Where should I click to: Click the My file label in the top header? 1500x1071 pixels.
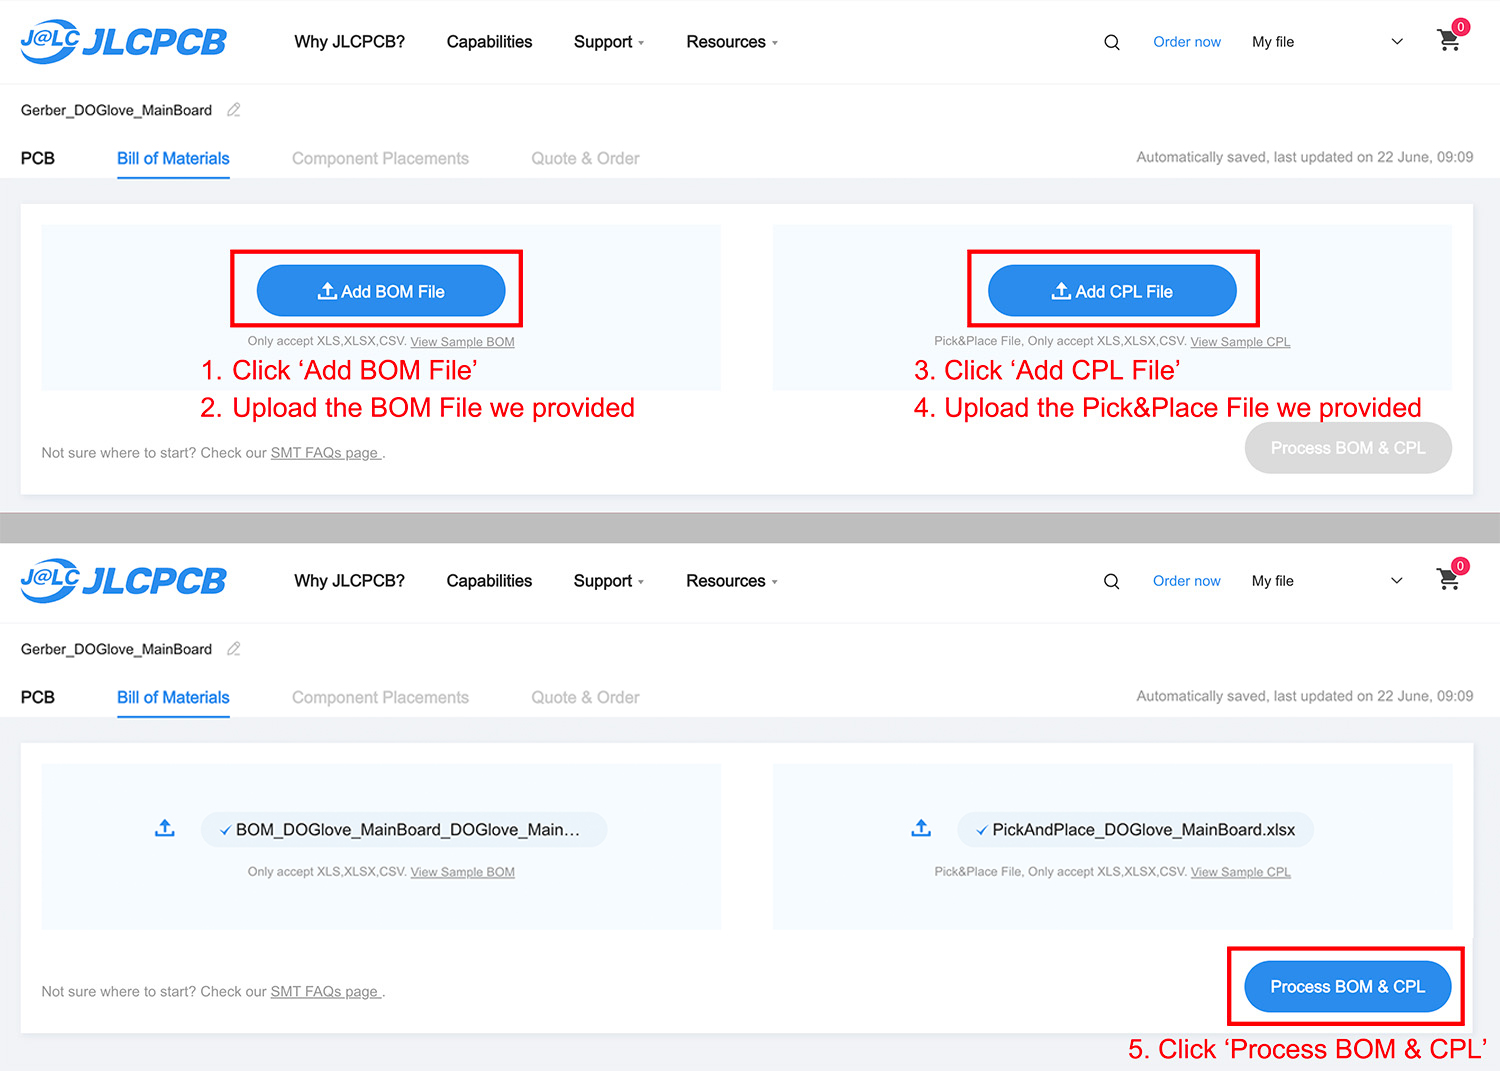[1273, 42]
